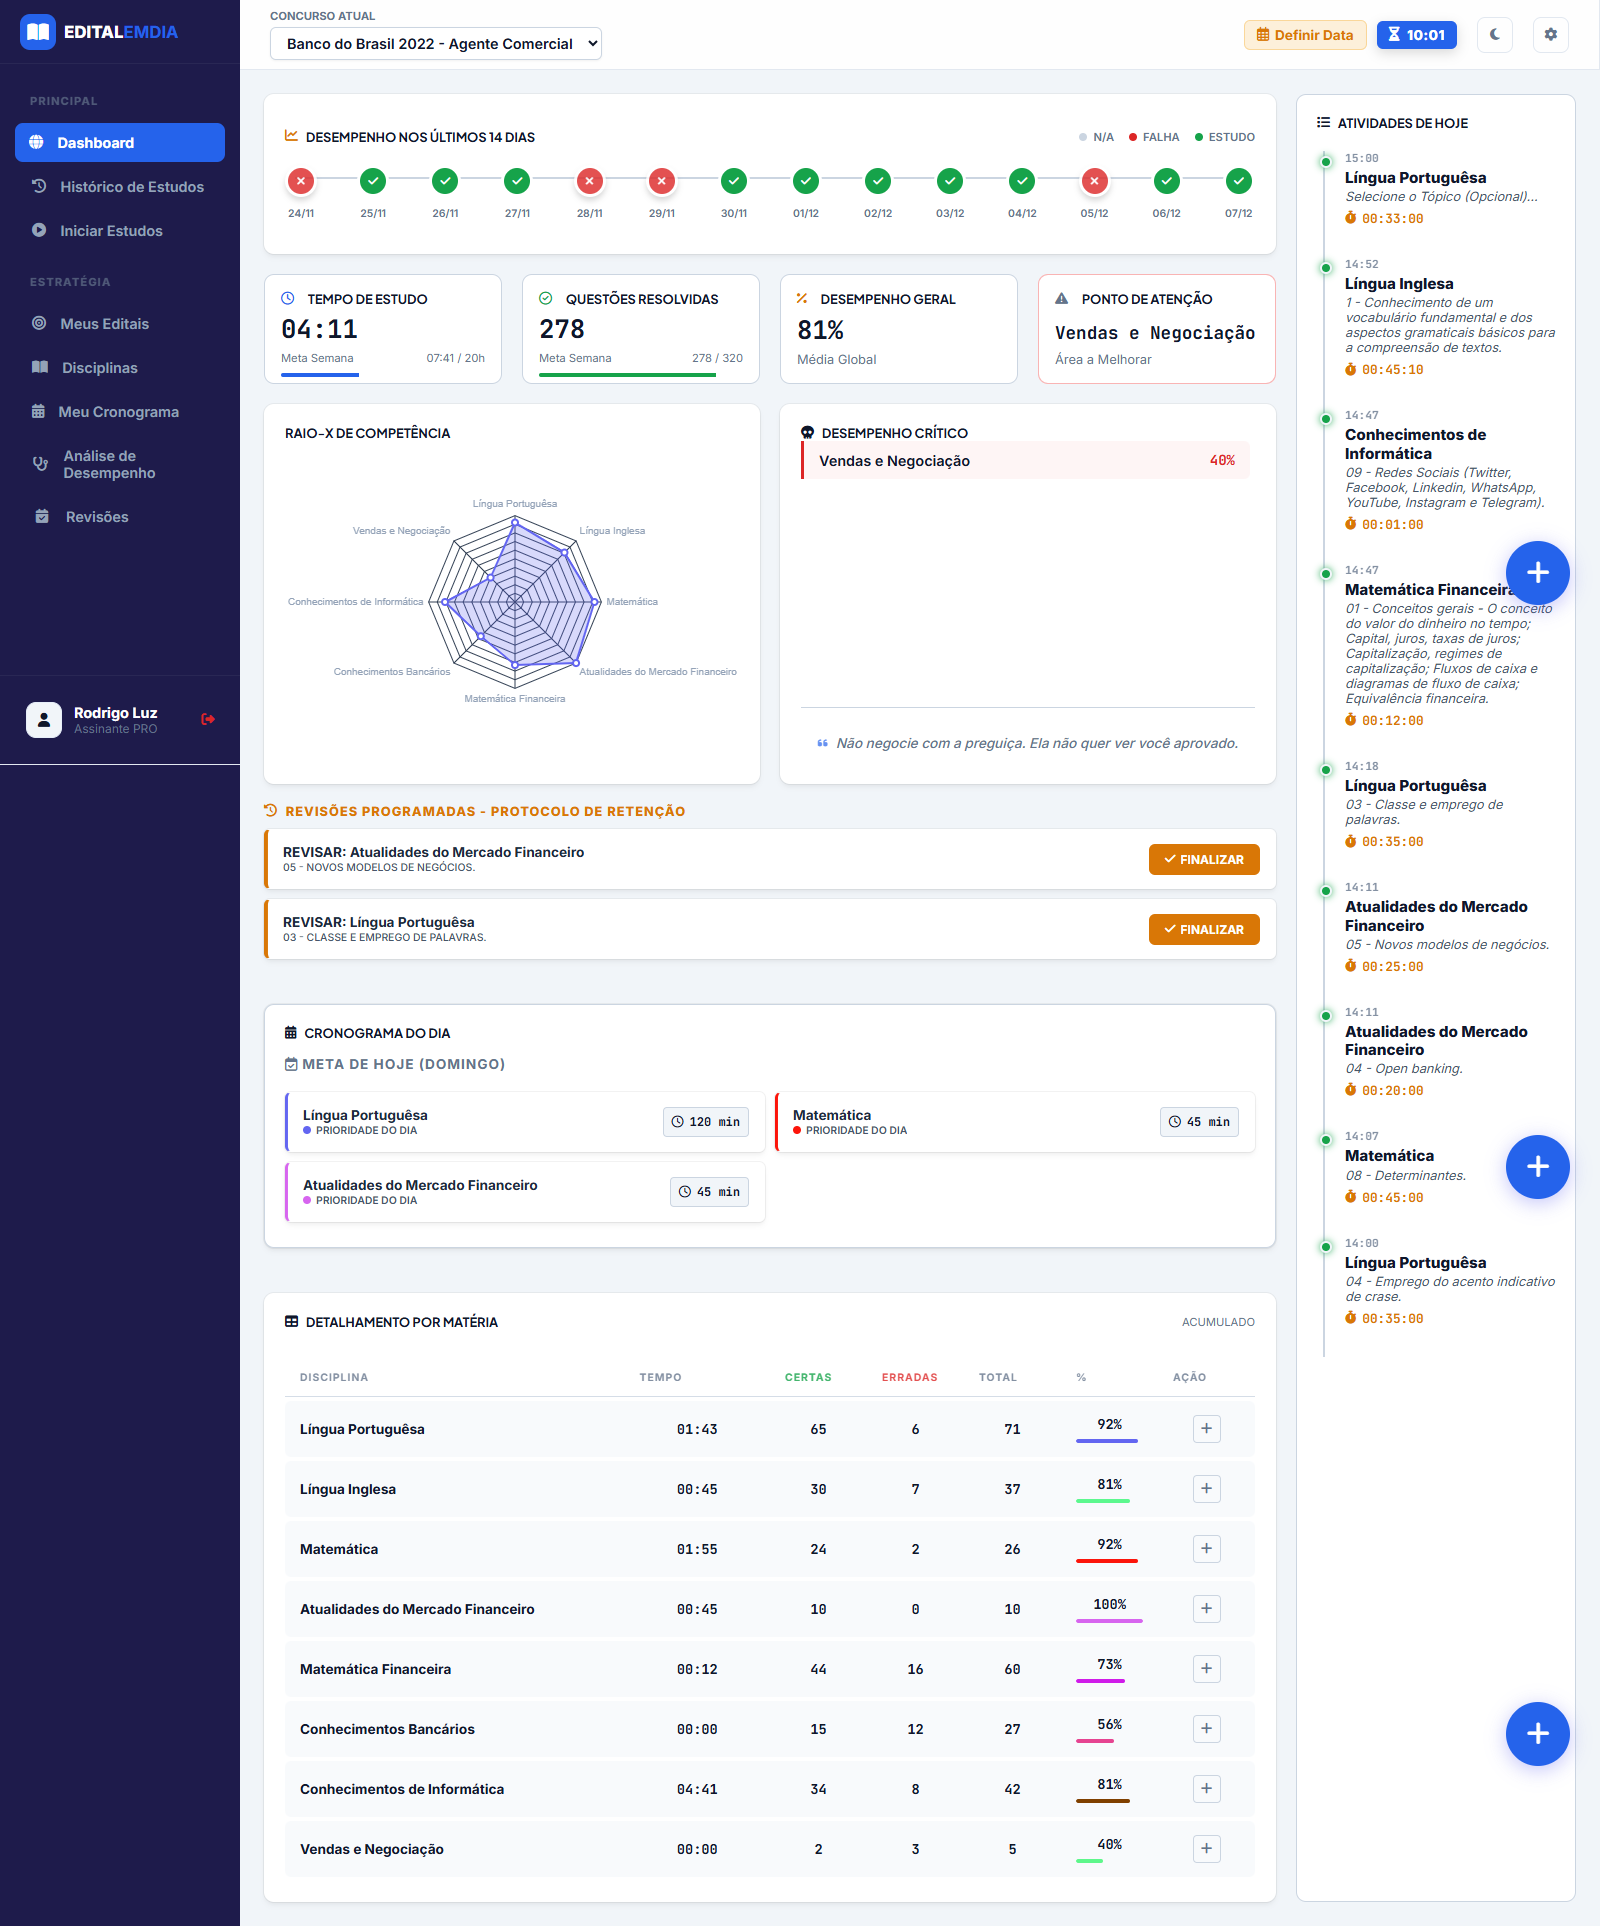Select the Matemática 45 min schedule card
Image resolution: width=1600 pixels, height=1926 pixels.
tap(1014, 1122)
